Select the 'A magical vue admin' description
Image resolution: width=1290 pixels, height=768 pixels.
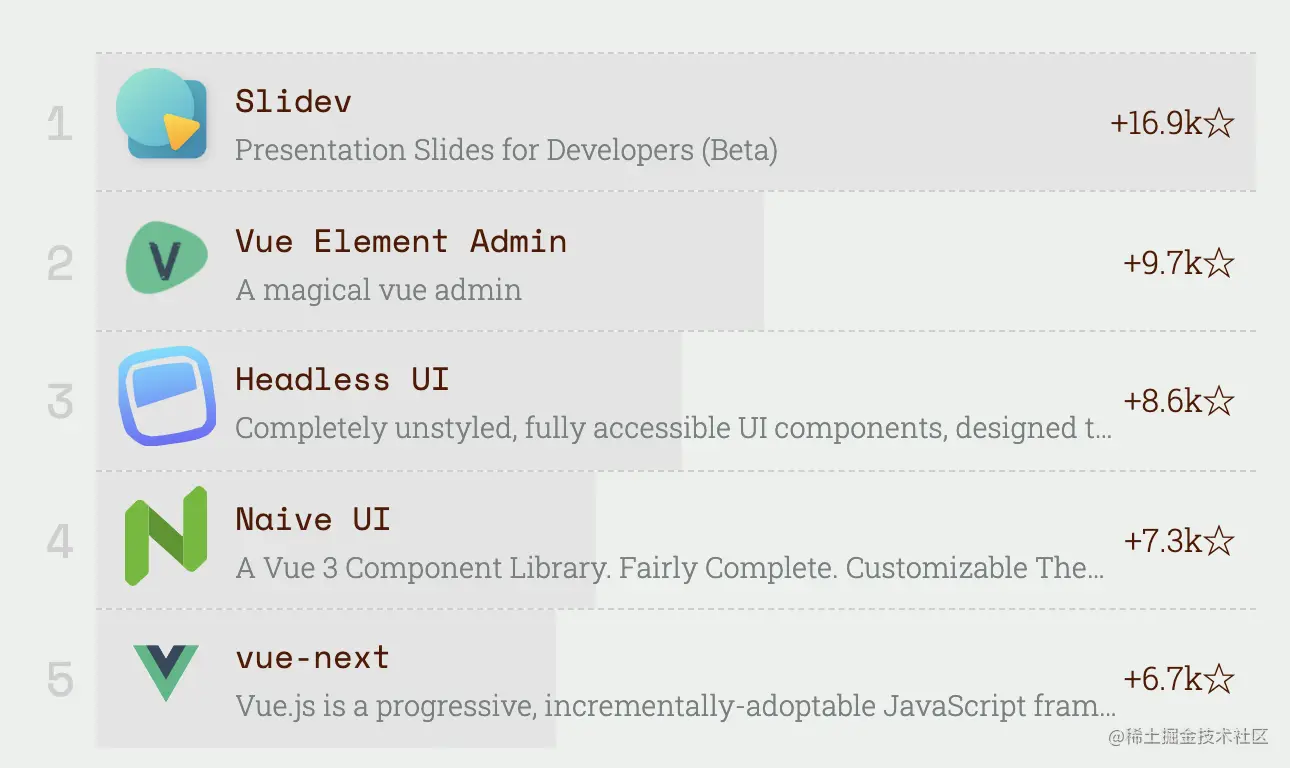tap(379, 290)
